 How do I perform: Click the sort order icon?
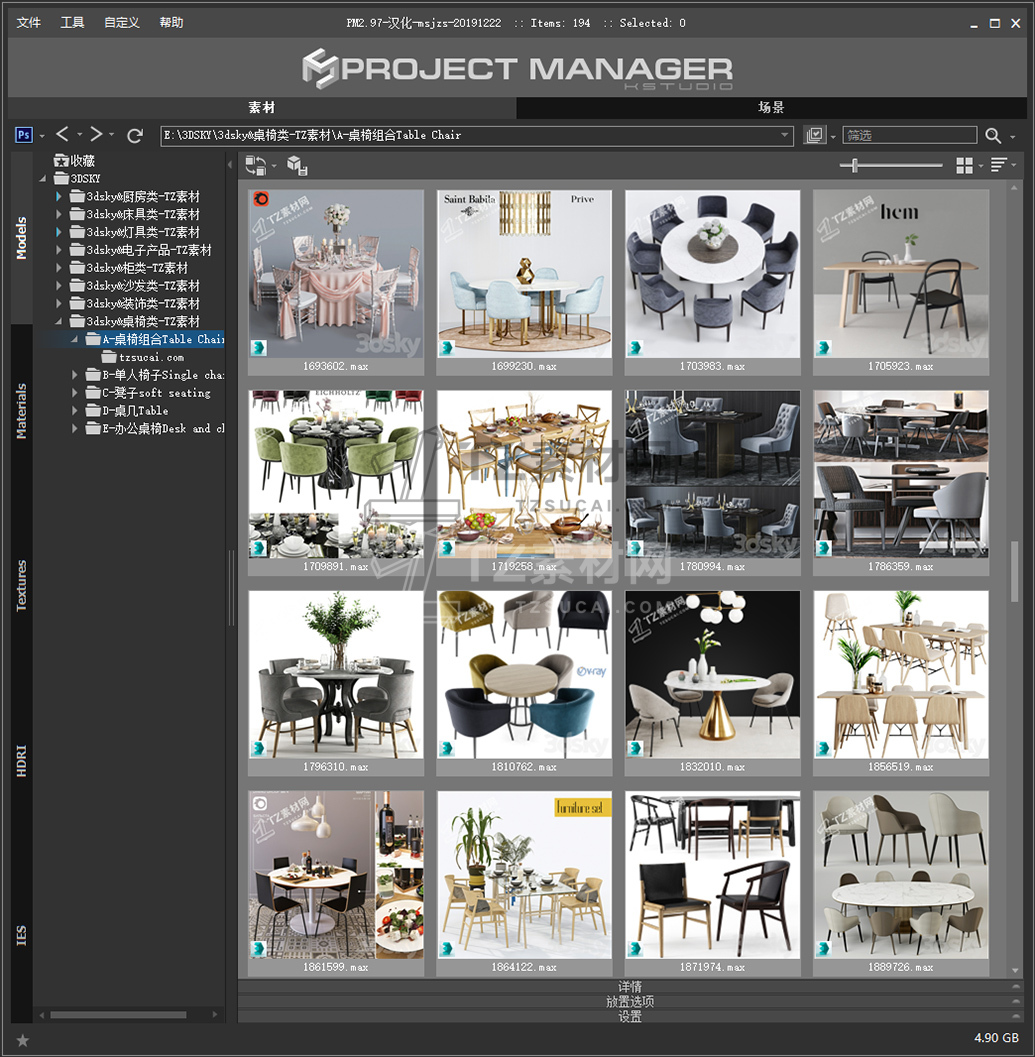[999, 165]
